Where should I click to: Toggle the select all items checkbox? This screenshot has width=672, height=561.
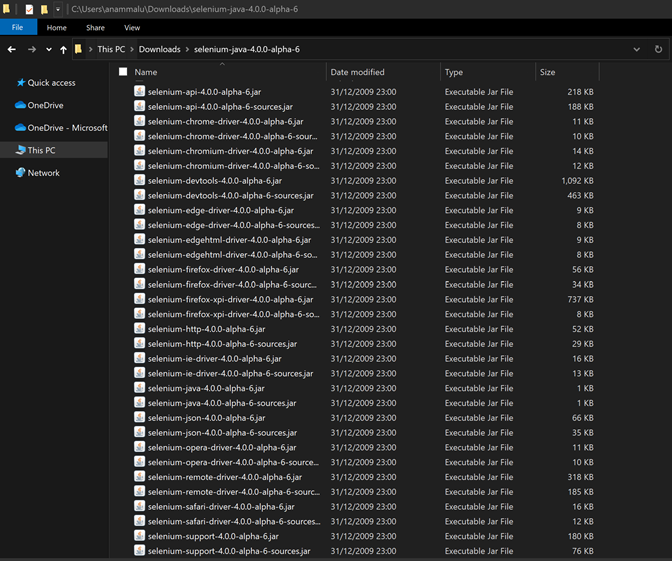(123, 72)
